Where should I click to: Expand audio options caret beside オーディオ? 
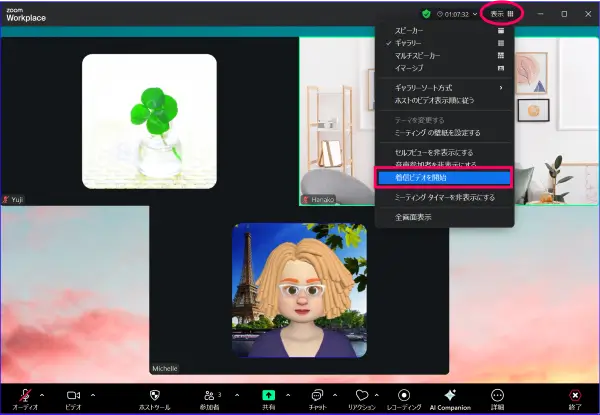click(42, 395)
